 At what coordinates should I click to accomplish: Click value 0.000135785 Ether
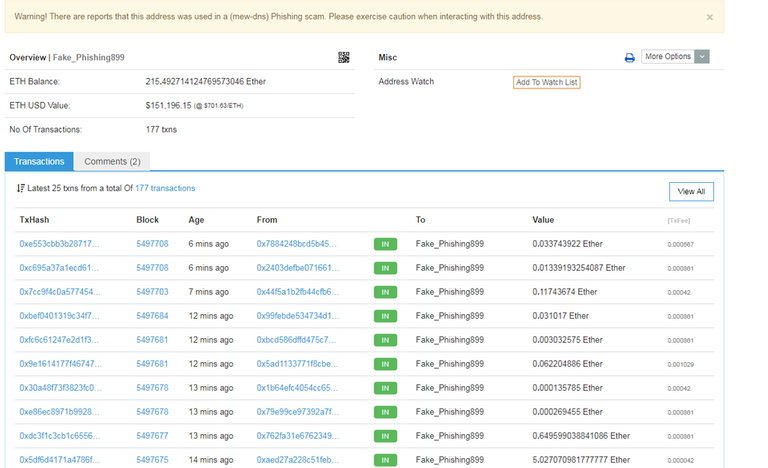click(x=567, y=388)
